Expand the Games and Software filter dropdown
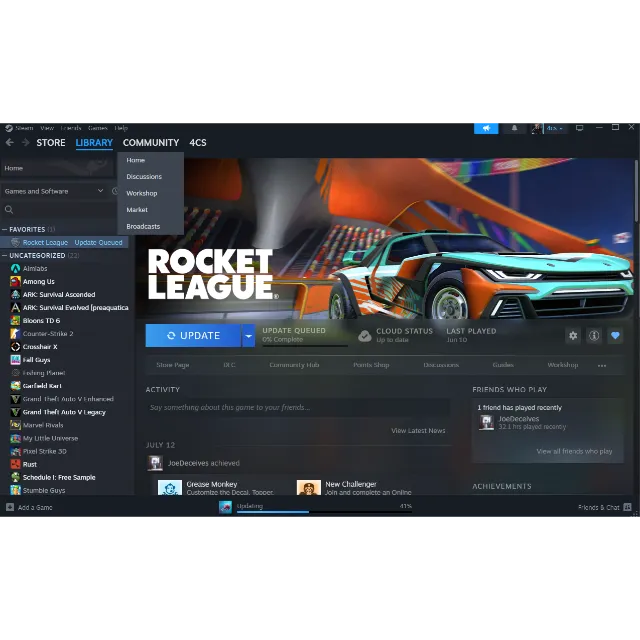Viewport: 640px width, 640px height. [100, 191]
